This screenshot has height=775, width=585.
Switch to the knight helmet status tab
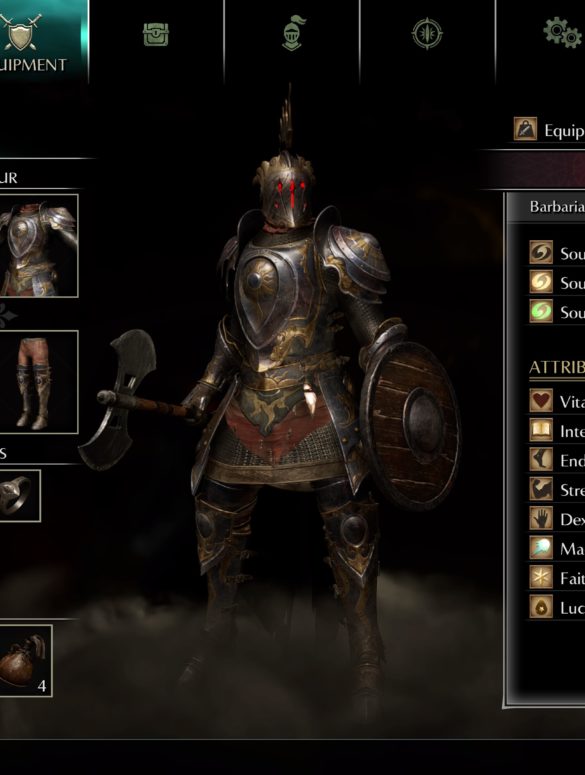coord(292,33)
